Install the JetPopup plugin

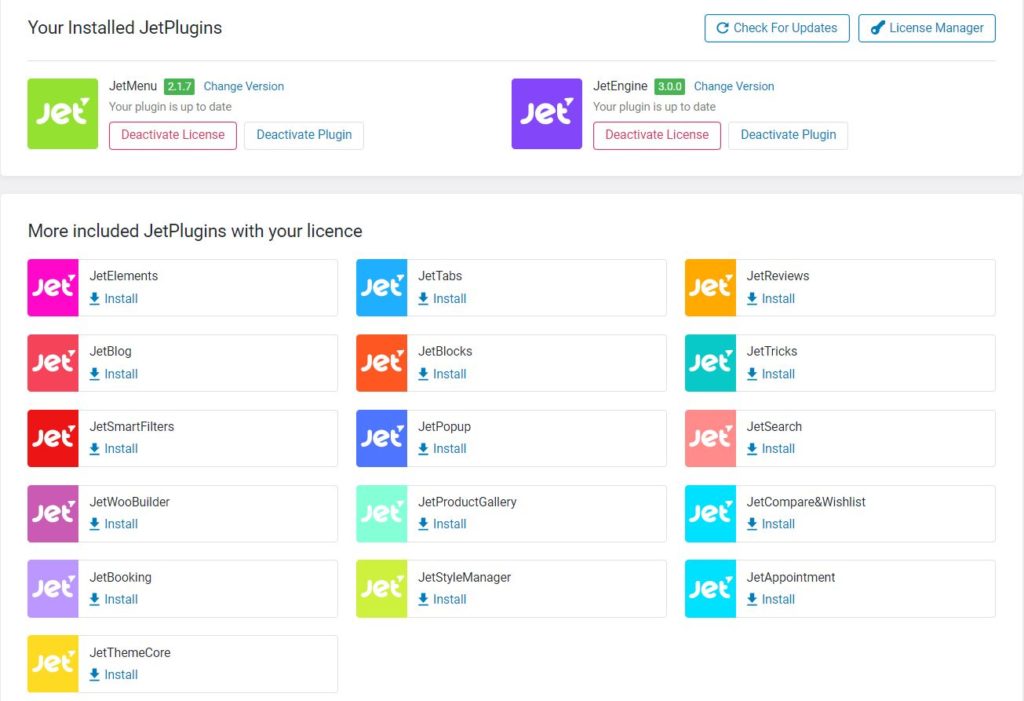pos(442,449)
